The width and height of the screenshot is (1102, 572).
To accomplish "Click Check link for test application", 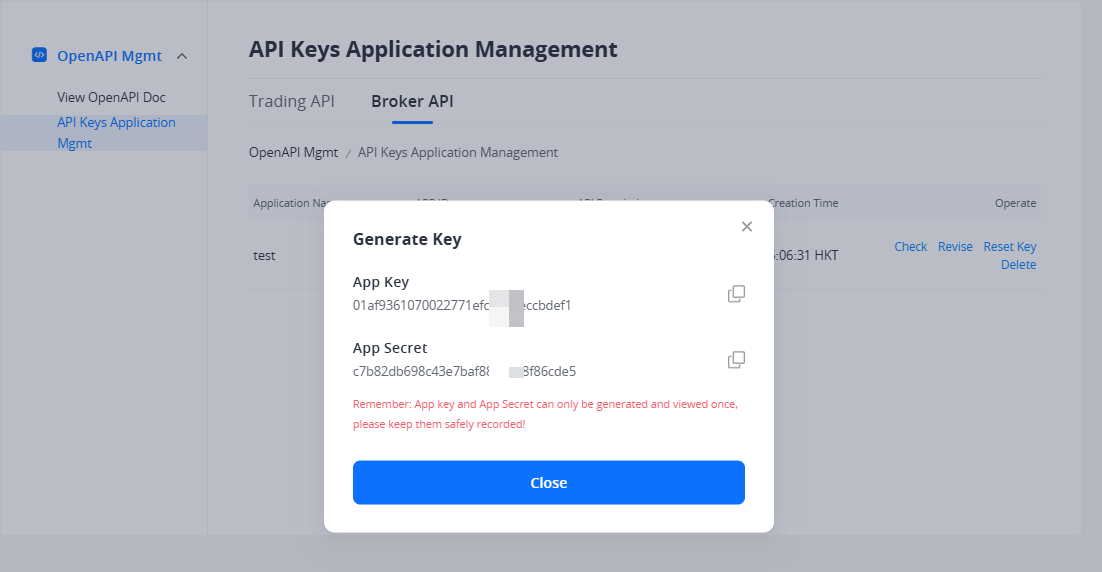I will point(910,247).
